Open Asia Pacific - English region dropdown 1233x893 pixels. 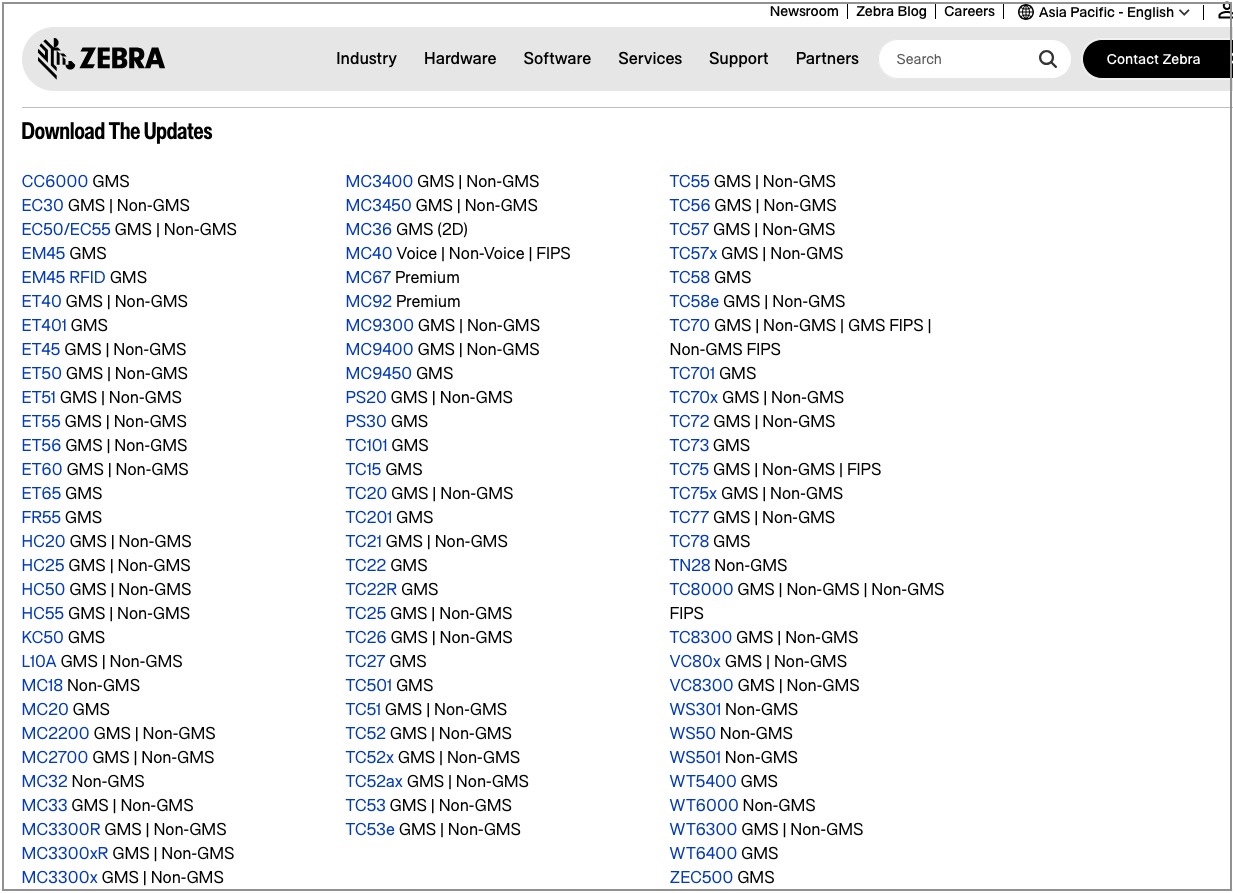tap(1104, 12)
